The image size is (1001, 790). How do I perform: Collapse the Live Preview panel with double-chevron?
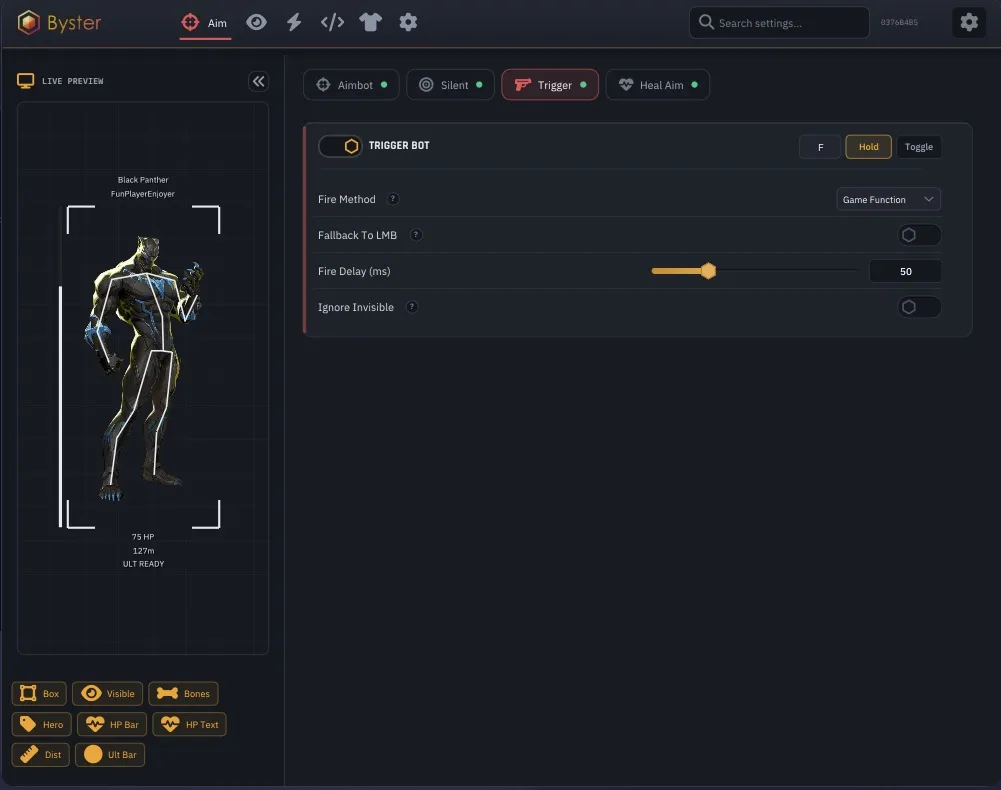click(x=259, y=81)
